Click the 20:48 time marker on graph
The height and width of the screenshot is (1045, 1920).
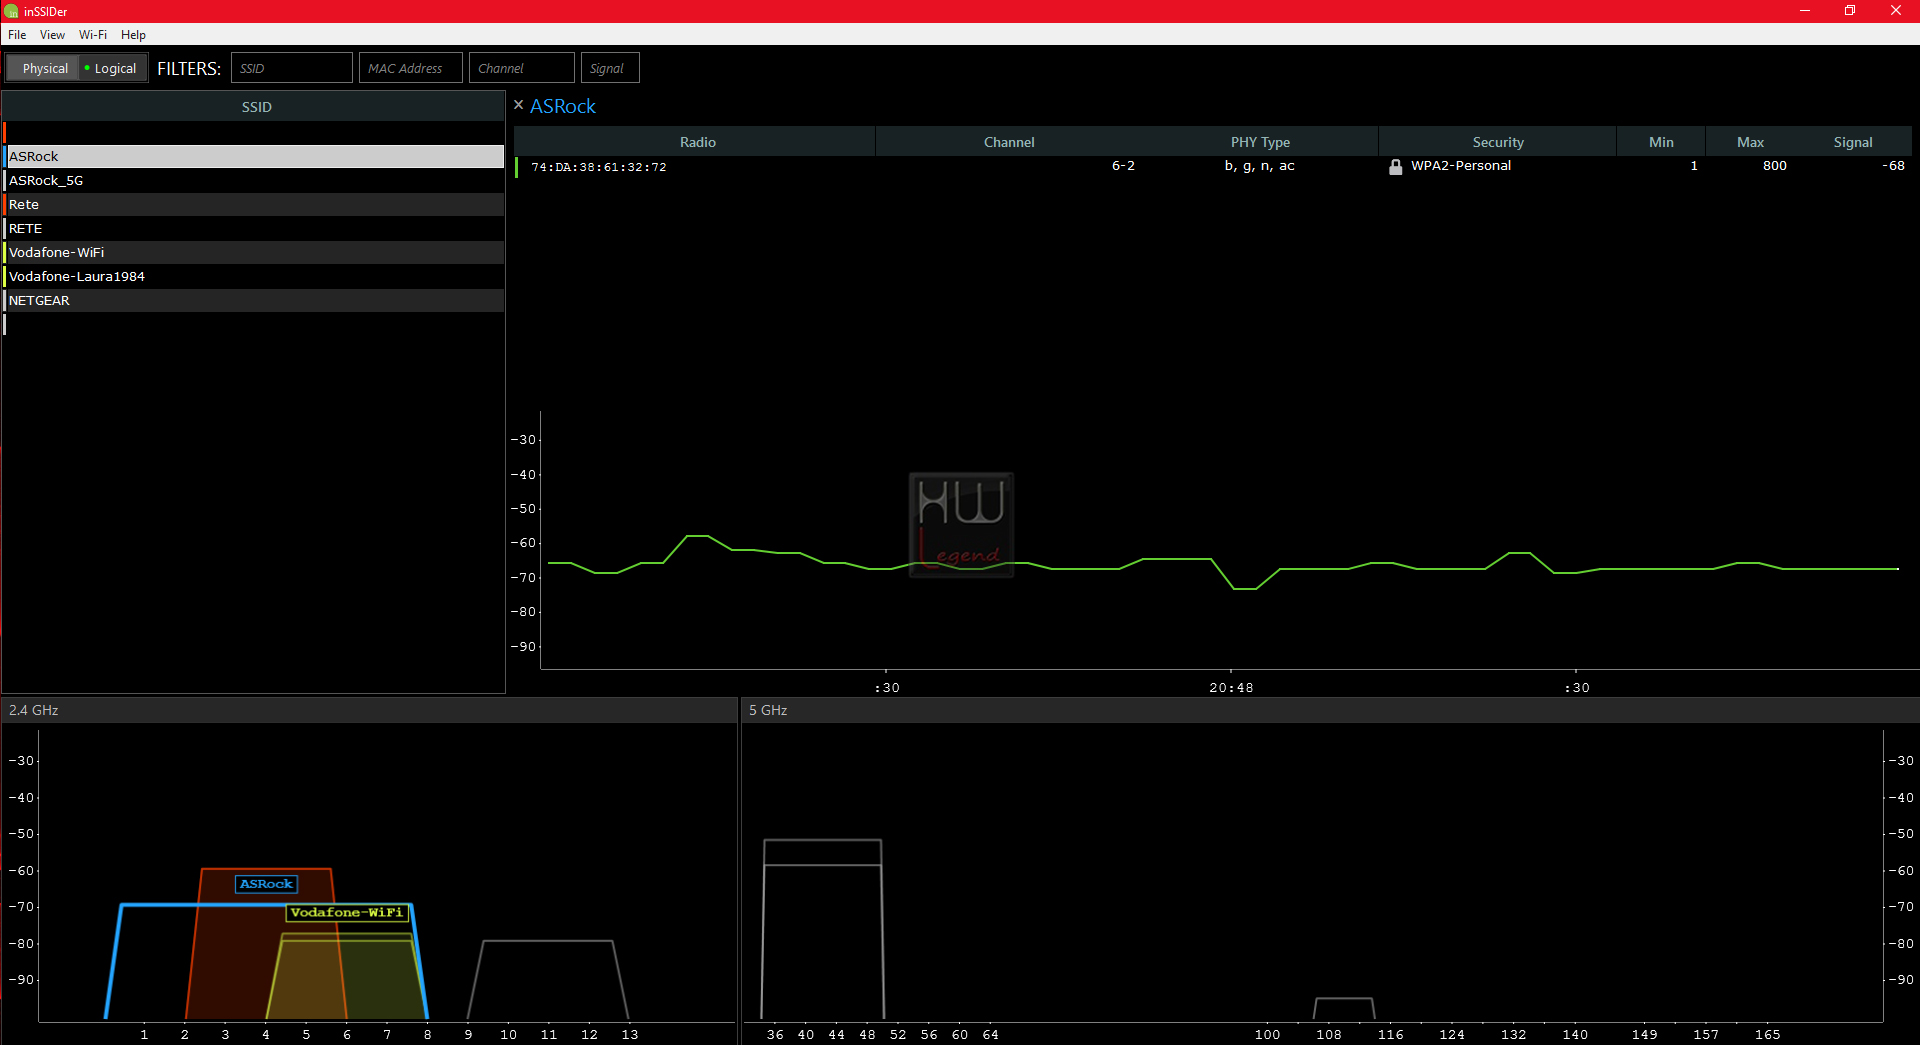coord(1231,688)
